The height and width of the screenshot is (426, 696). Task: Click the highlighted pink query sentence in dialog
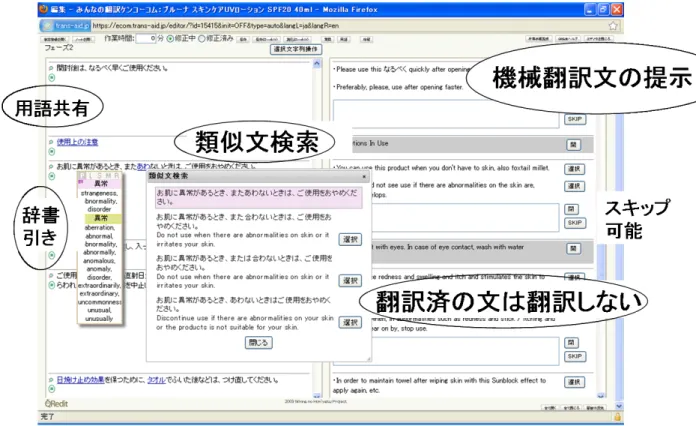[x=258, y=197]
